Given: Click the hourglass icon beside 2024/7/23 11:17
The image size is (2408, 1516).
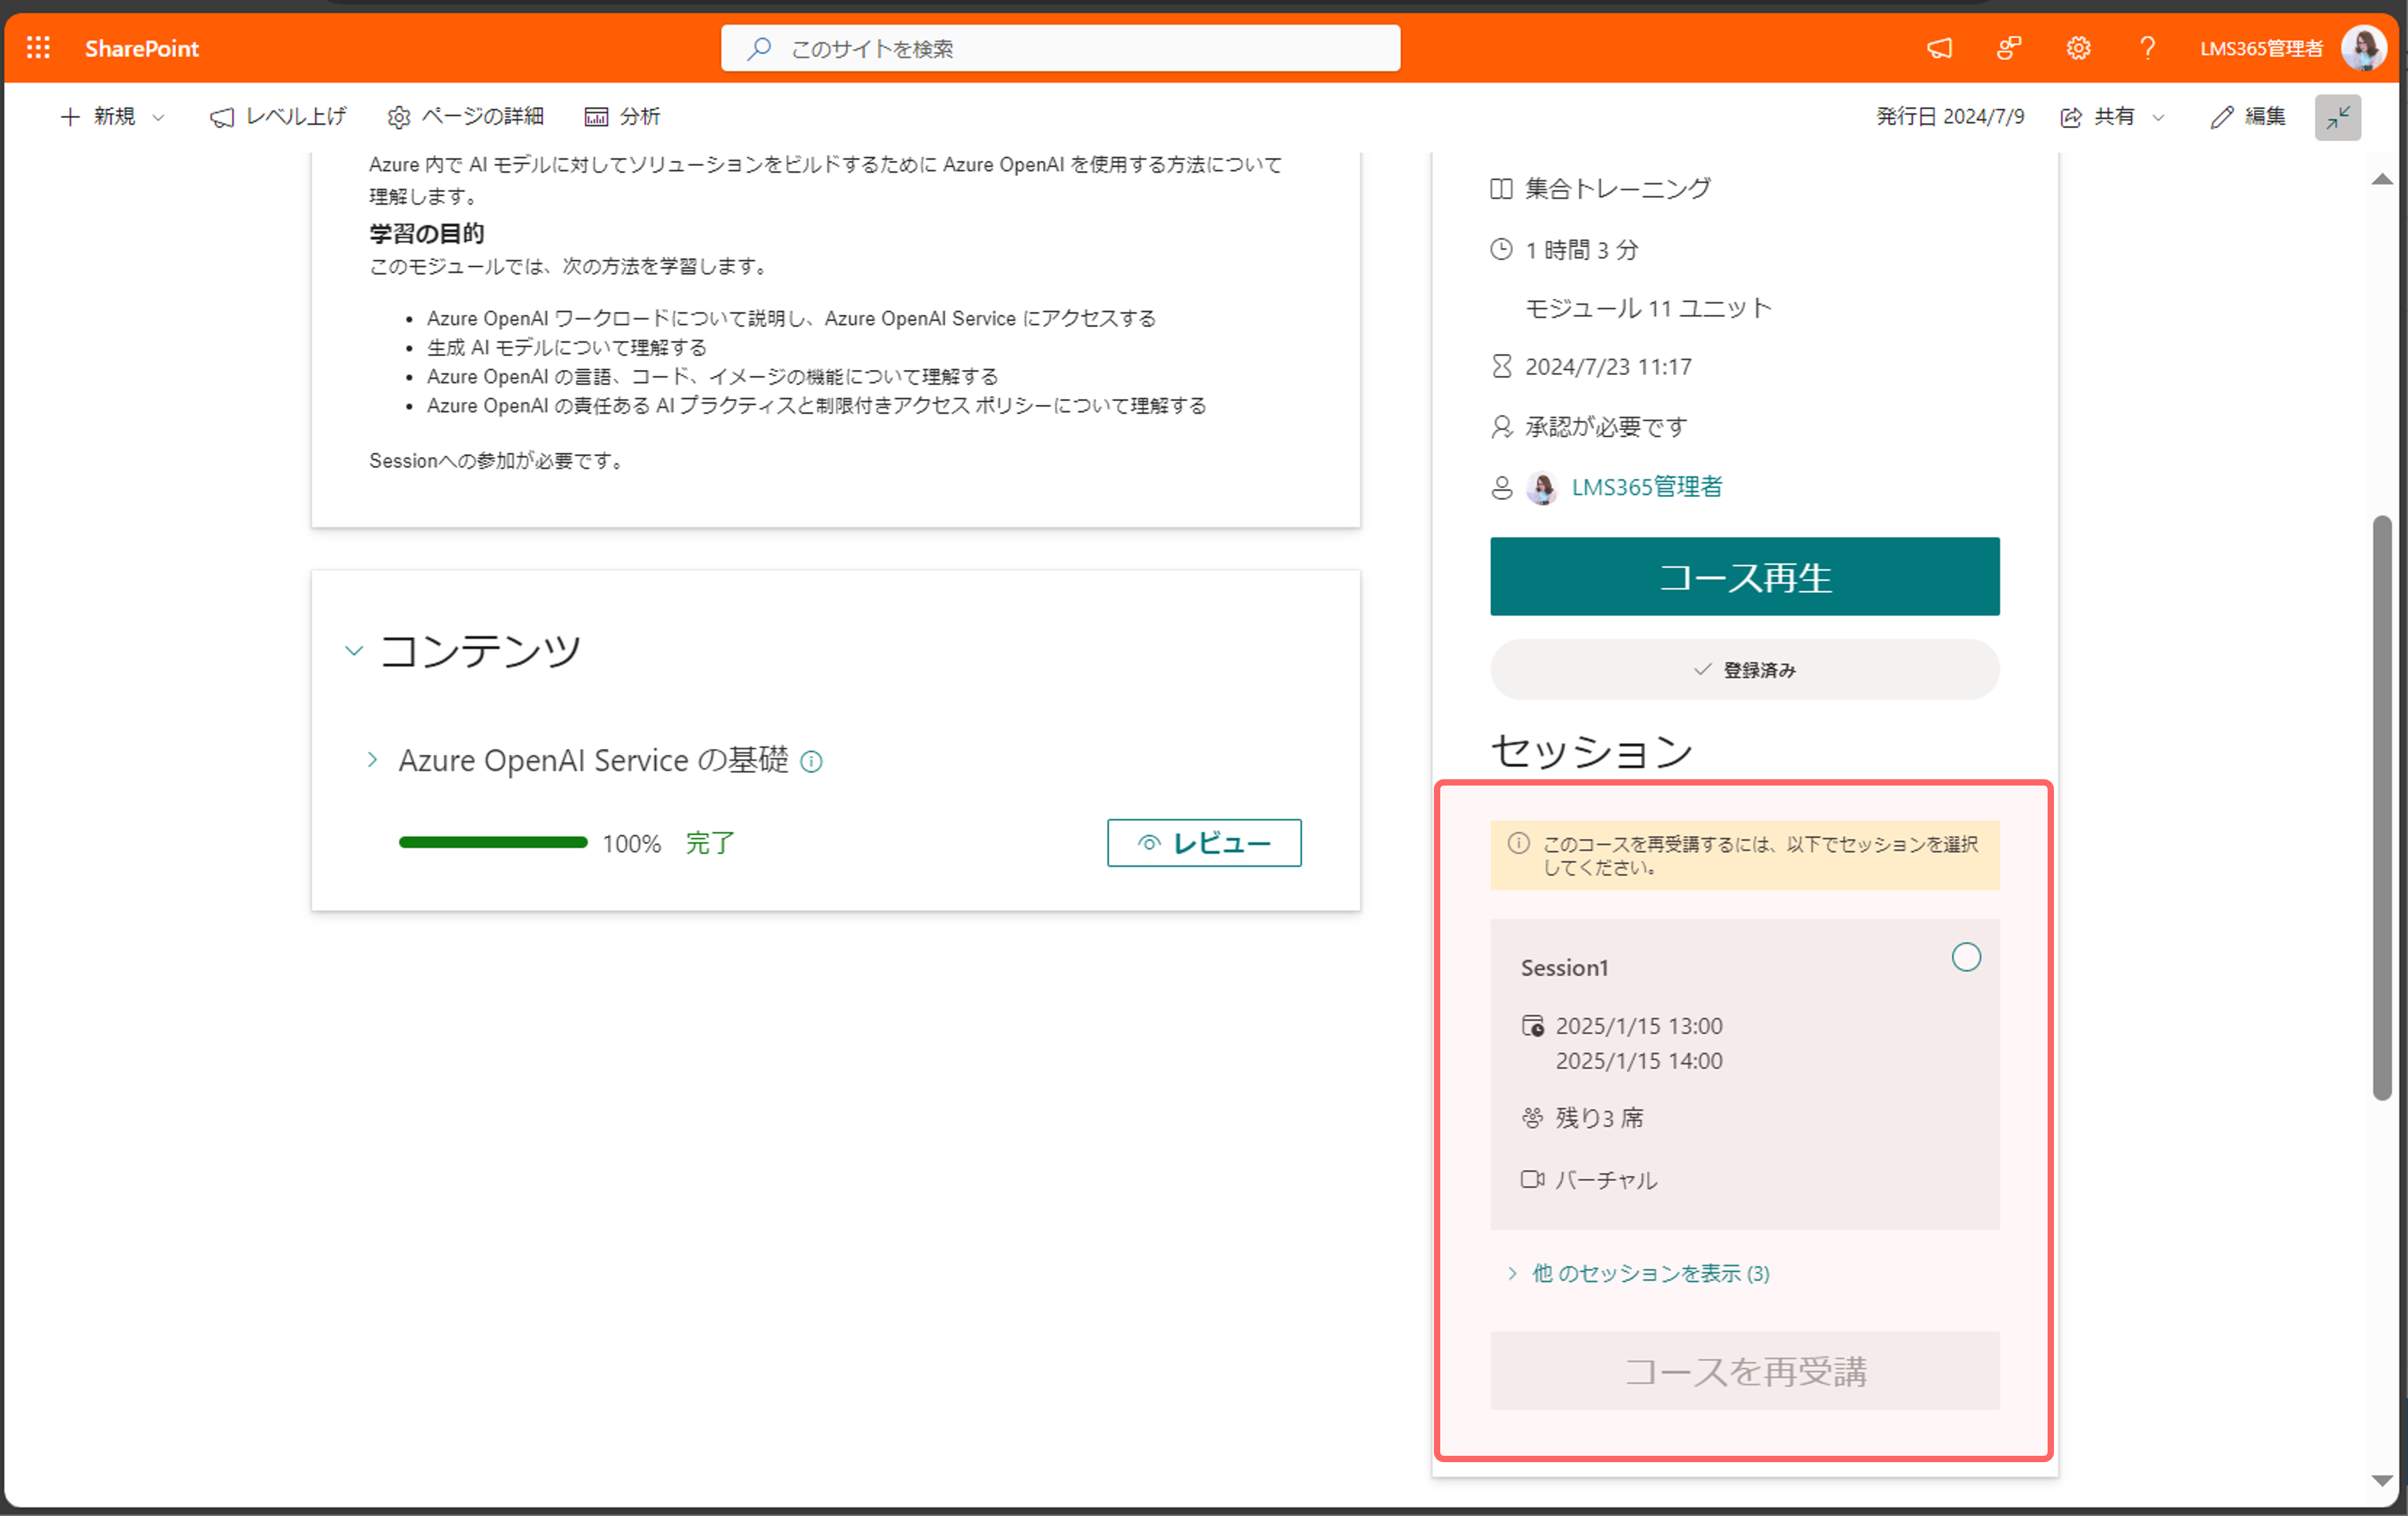Looking at the screenshot, I should coord(1501,366).
